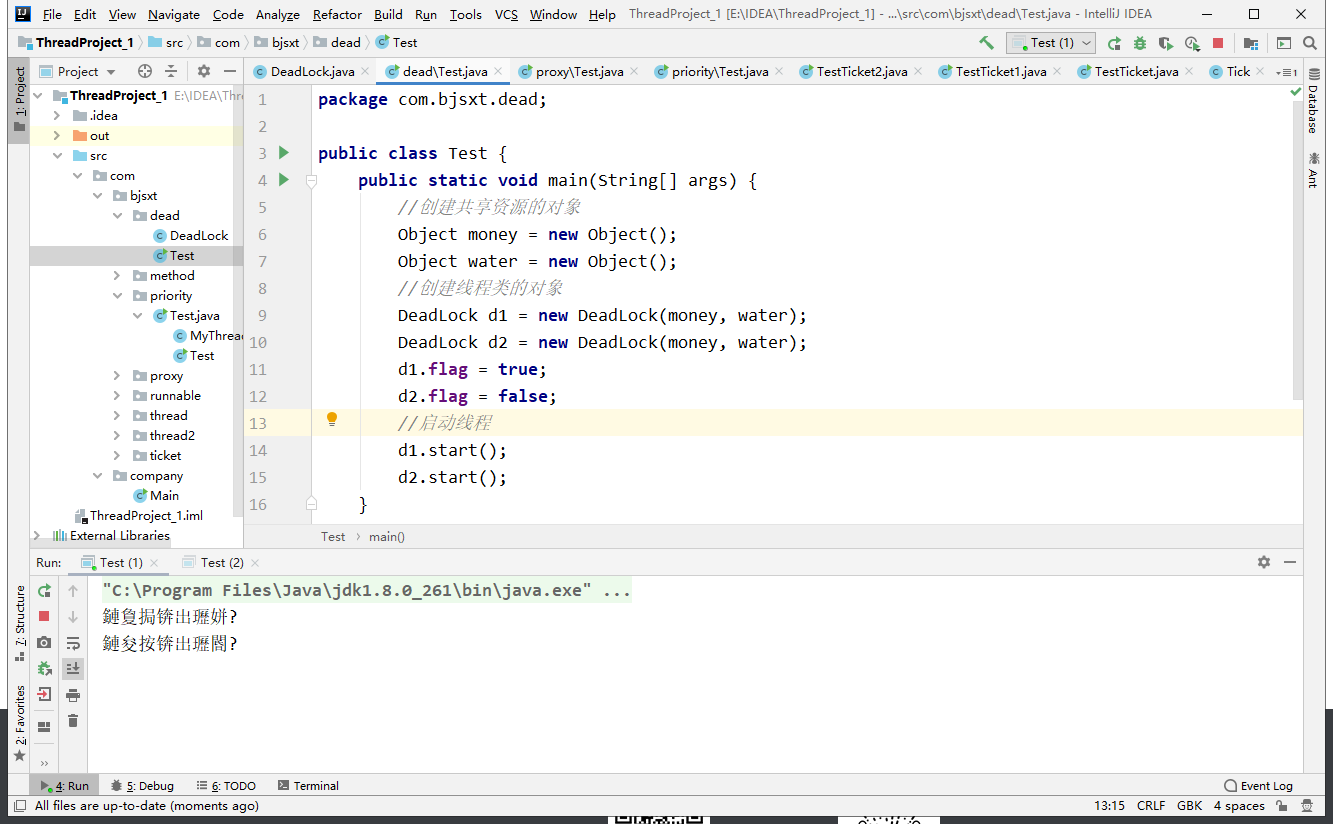Image resolution: width=1333 pixels, height=824 pixels.
Task: Expand the ticket package
Action: tap(117, 456)
